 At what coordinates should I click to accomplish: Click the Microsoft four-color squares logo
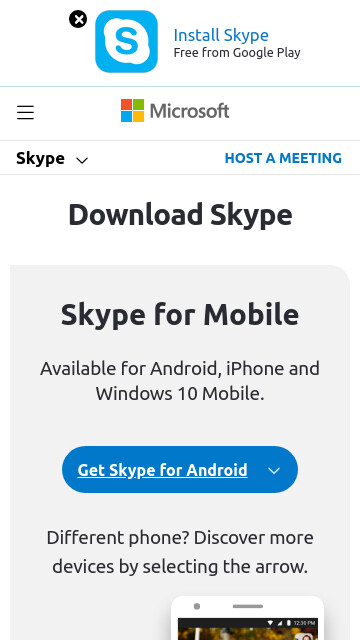coord(132,111)
